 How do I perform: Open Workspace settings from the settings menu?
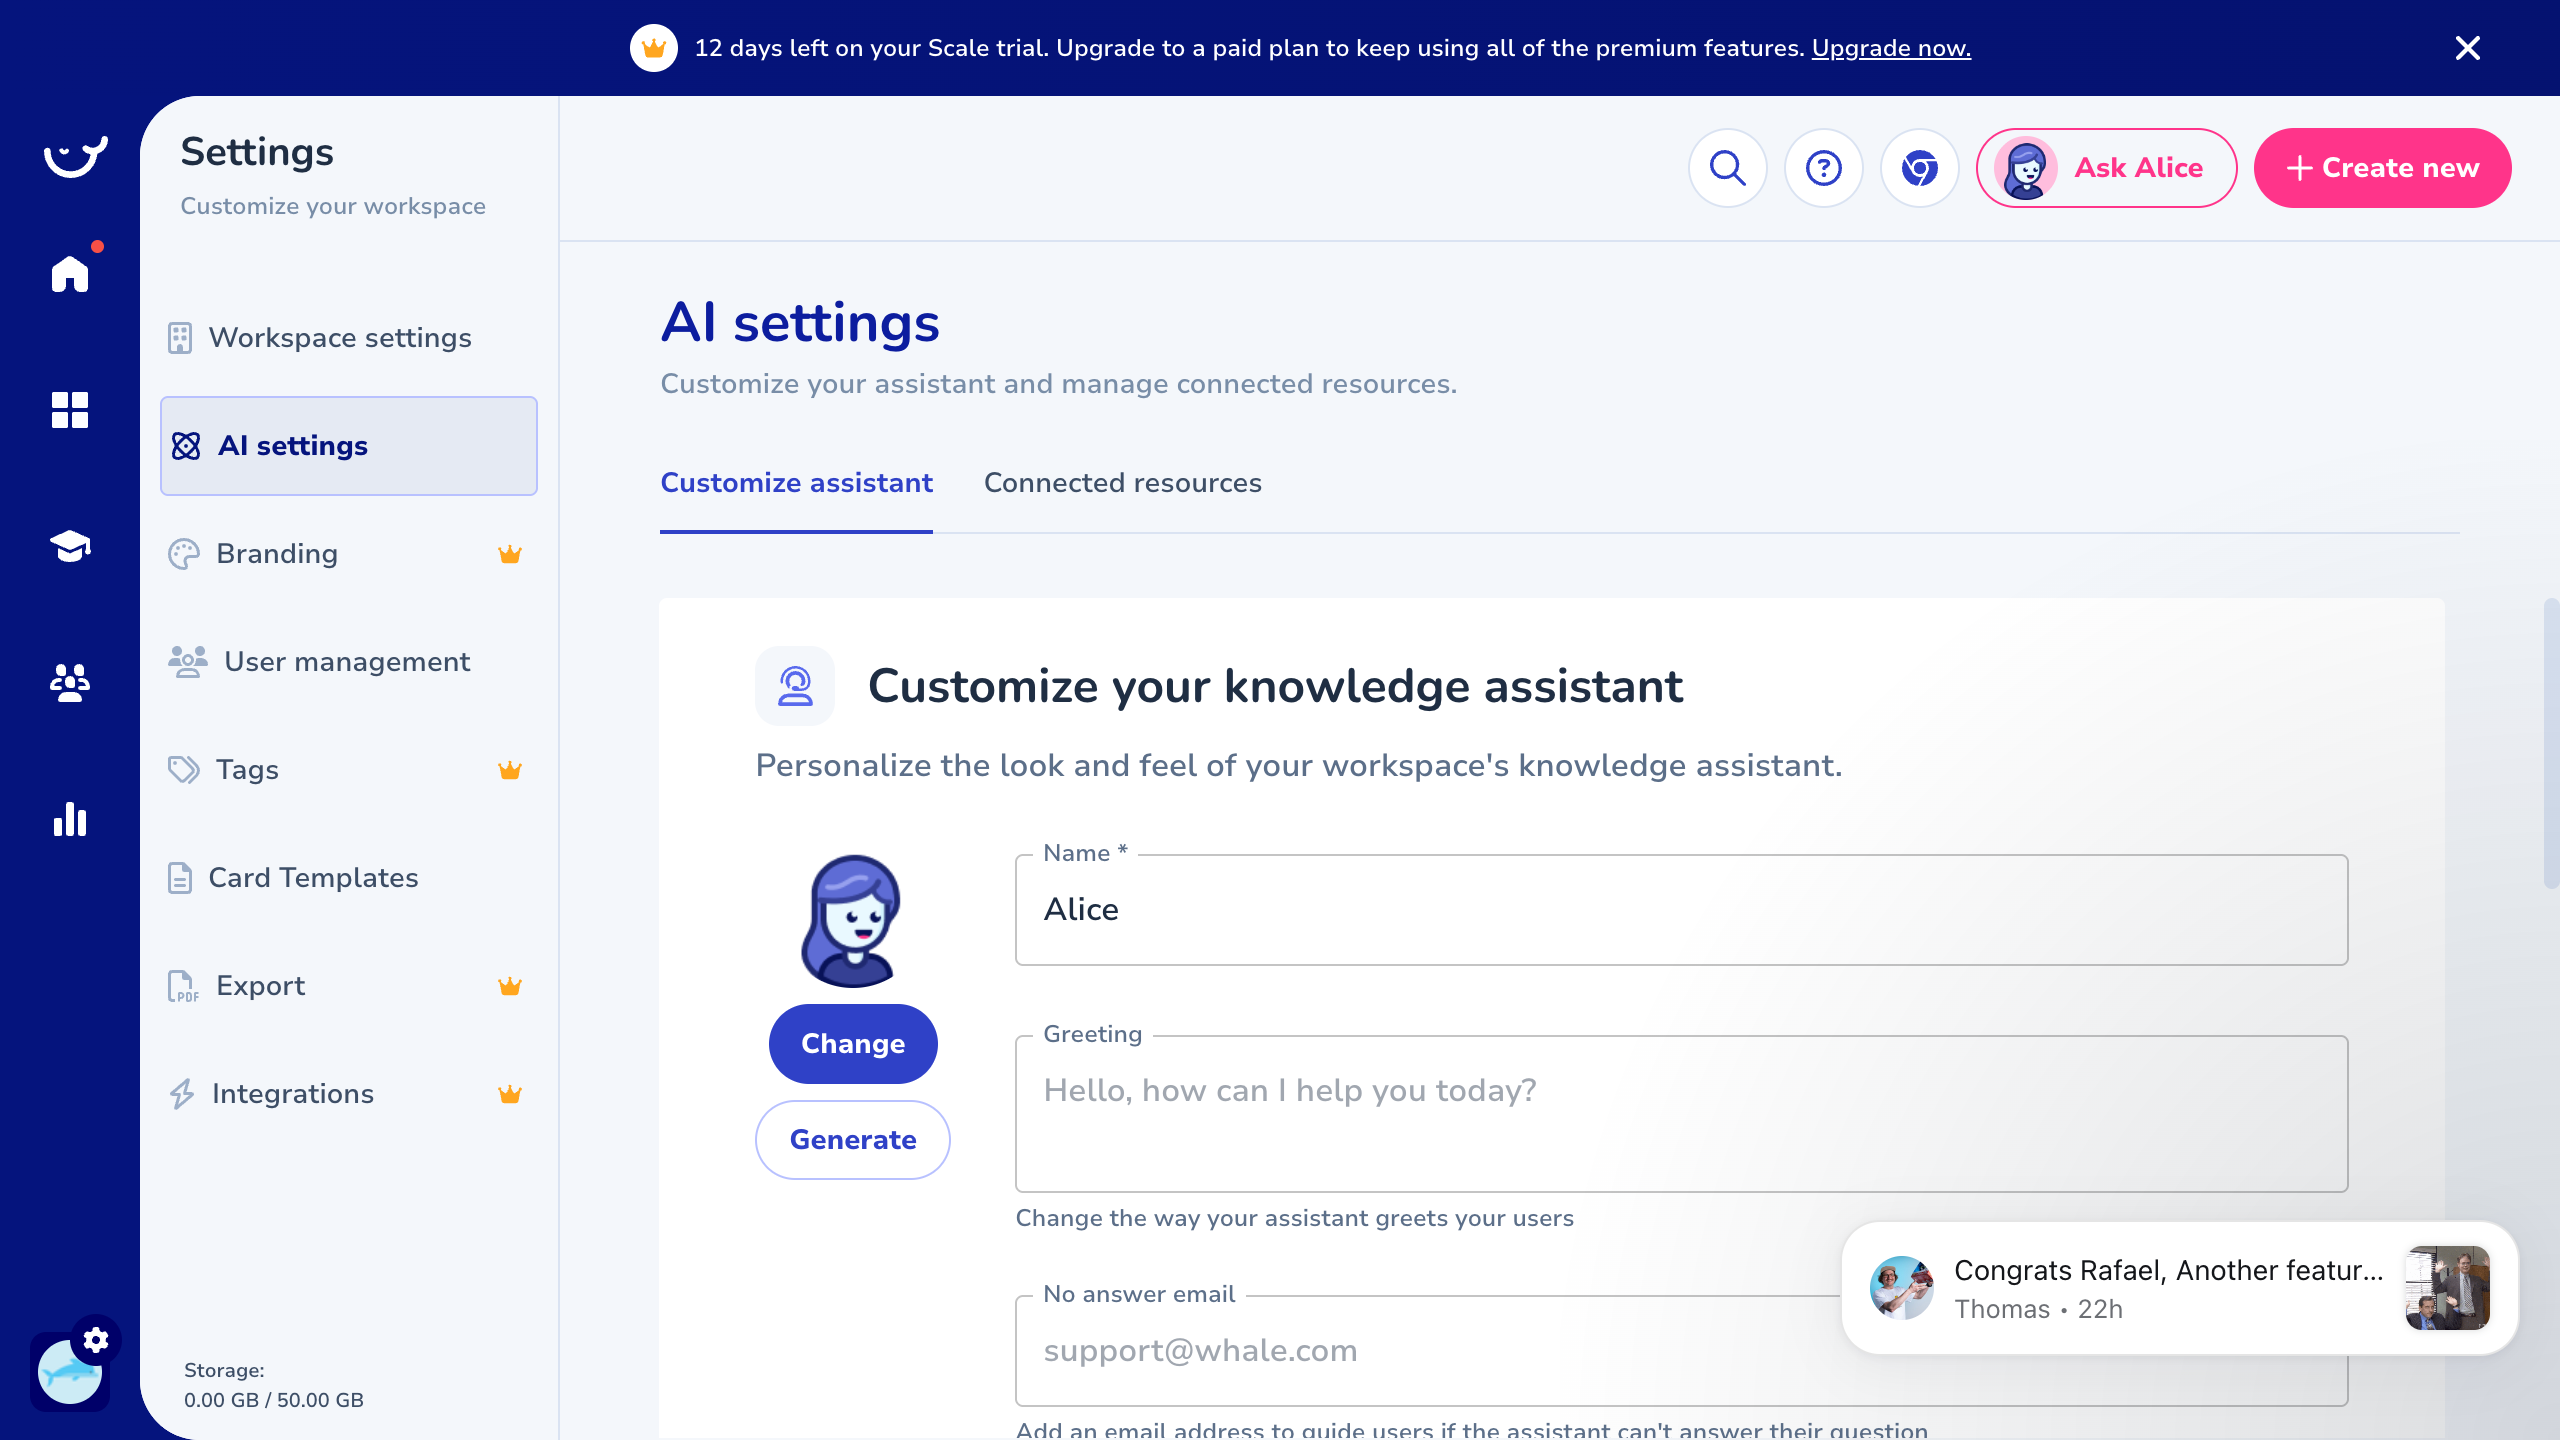coord(340,338)
